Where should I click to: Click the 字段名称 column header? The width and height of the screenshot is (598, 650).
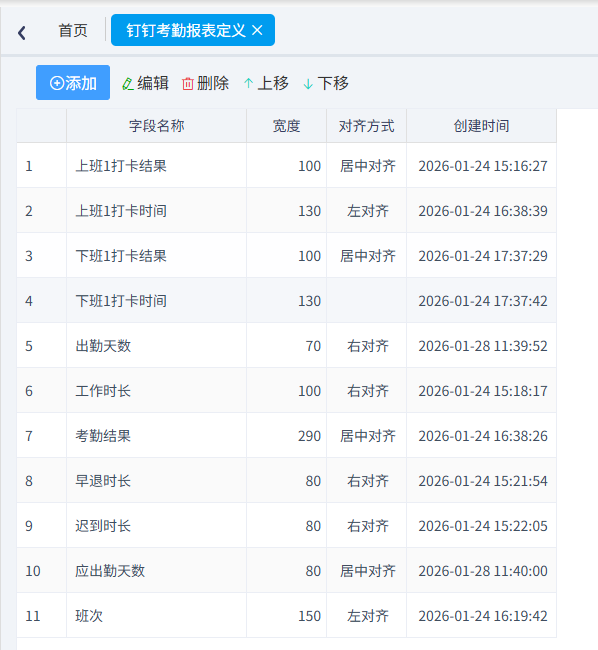[156, 126]
